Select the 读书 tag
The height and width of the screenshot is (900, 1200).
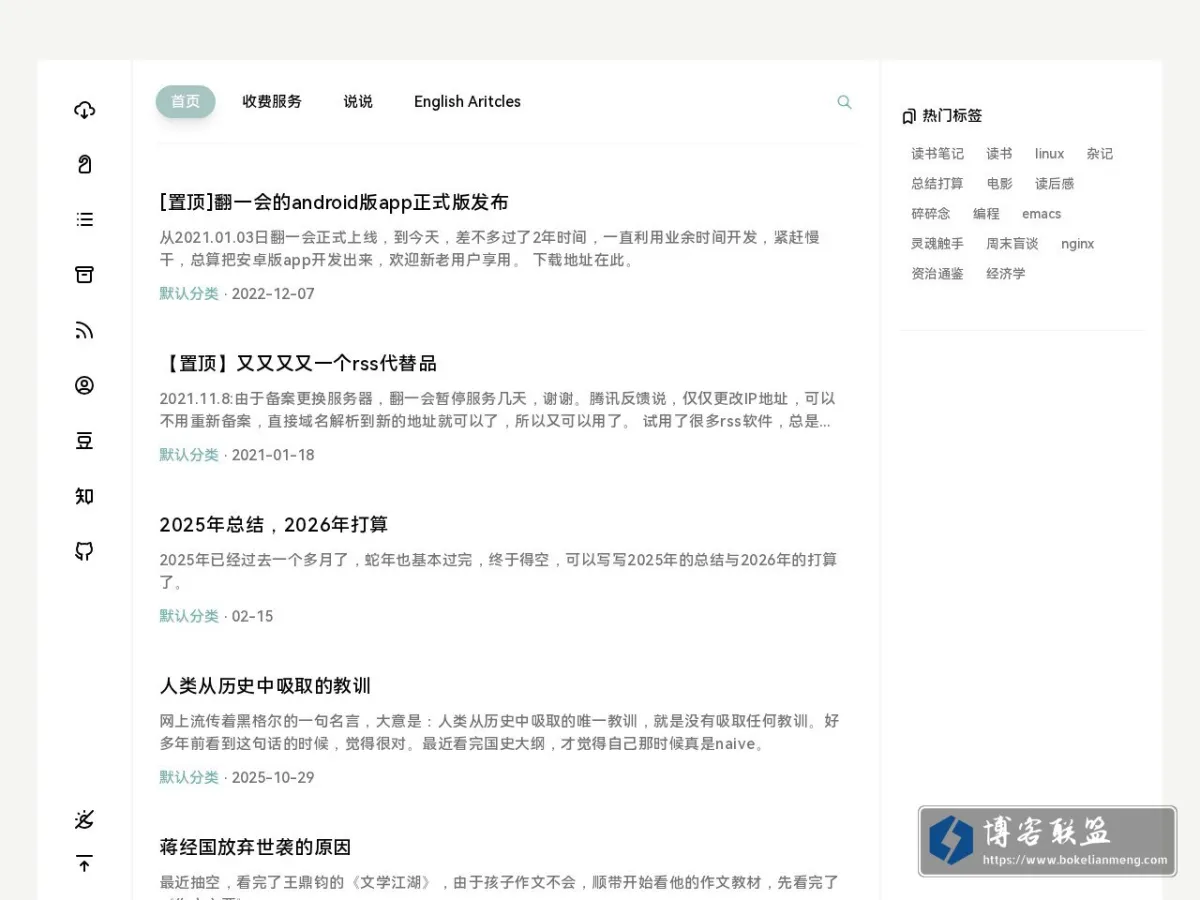pos(999,154)
